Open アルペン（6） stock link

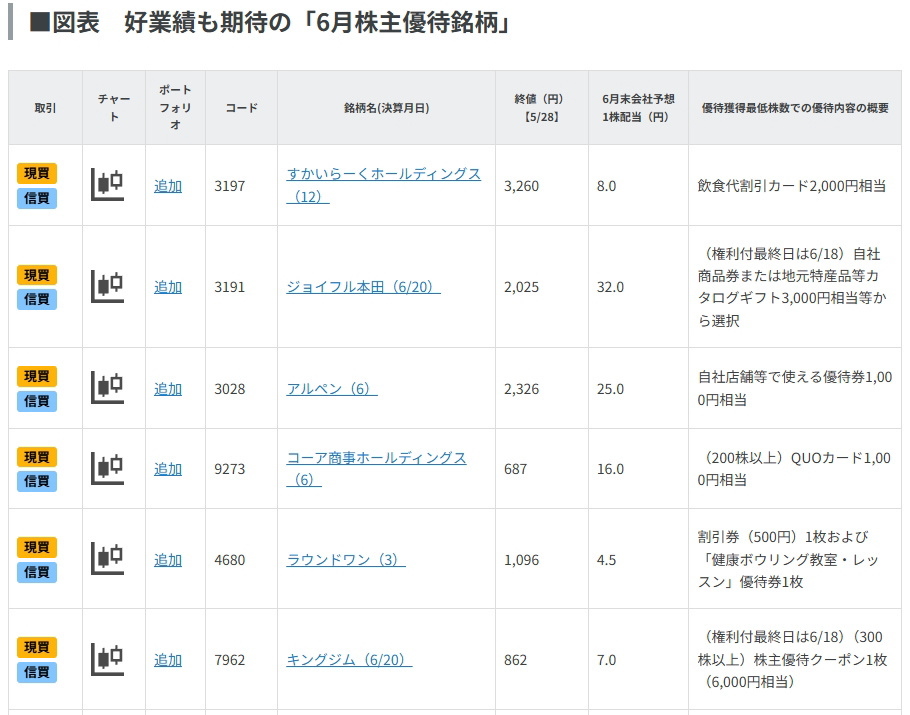[332, 388]
